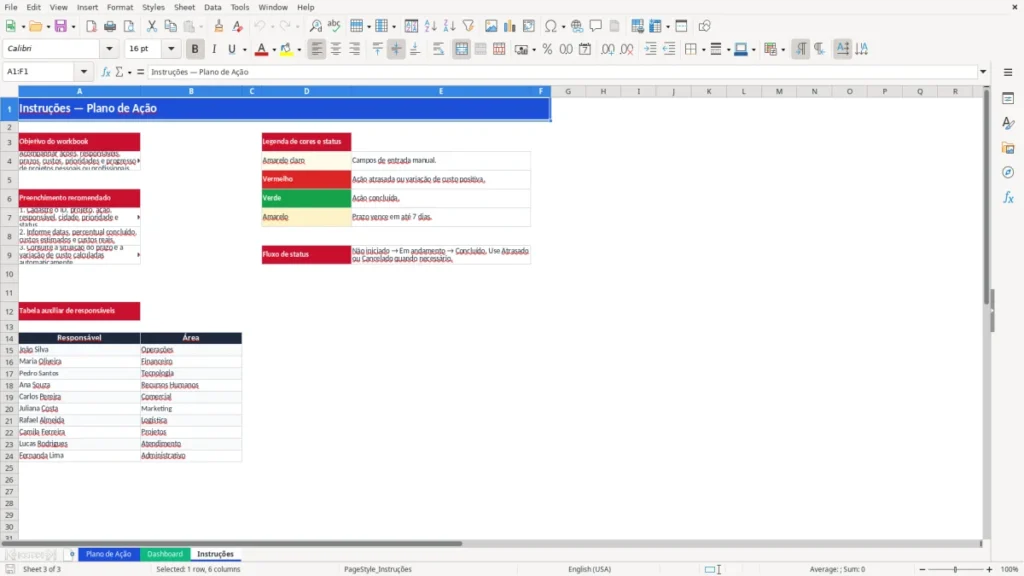Toggle Underline formatting
1024x576 pixels.
231,49
